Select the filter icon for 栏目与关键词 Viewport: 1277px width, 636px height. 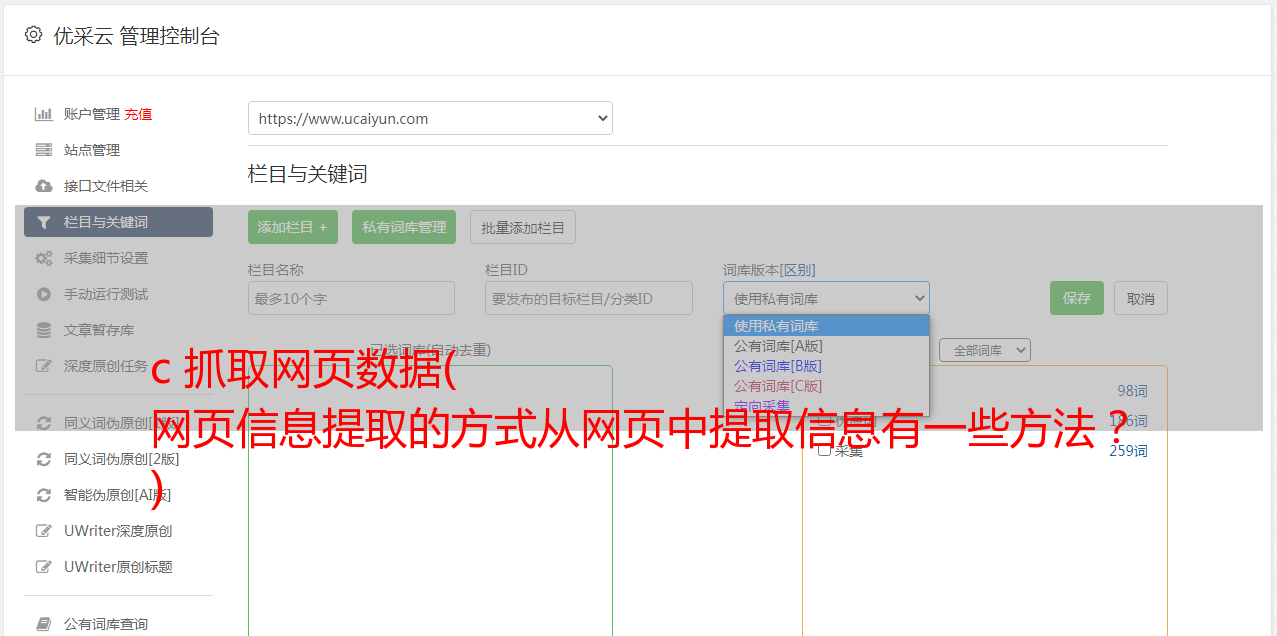[44, 222]
